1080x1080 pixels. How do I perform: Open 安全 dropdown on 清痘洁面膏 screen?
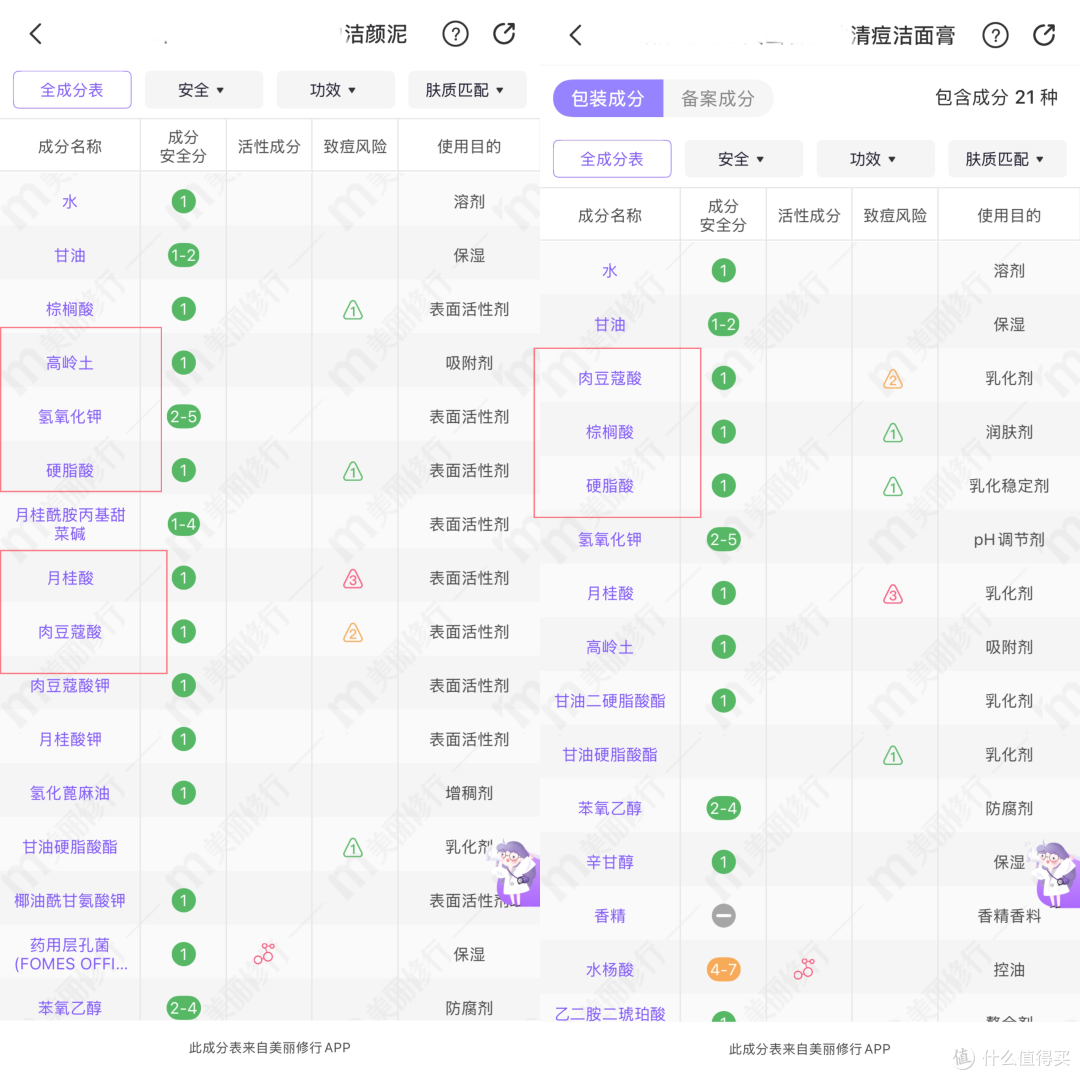[x=744, y=159]
